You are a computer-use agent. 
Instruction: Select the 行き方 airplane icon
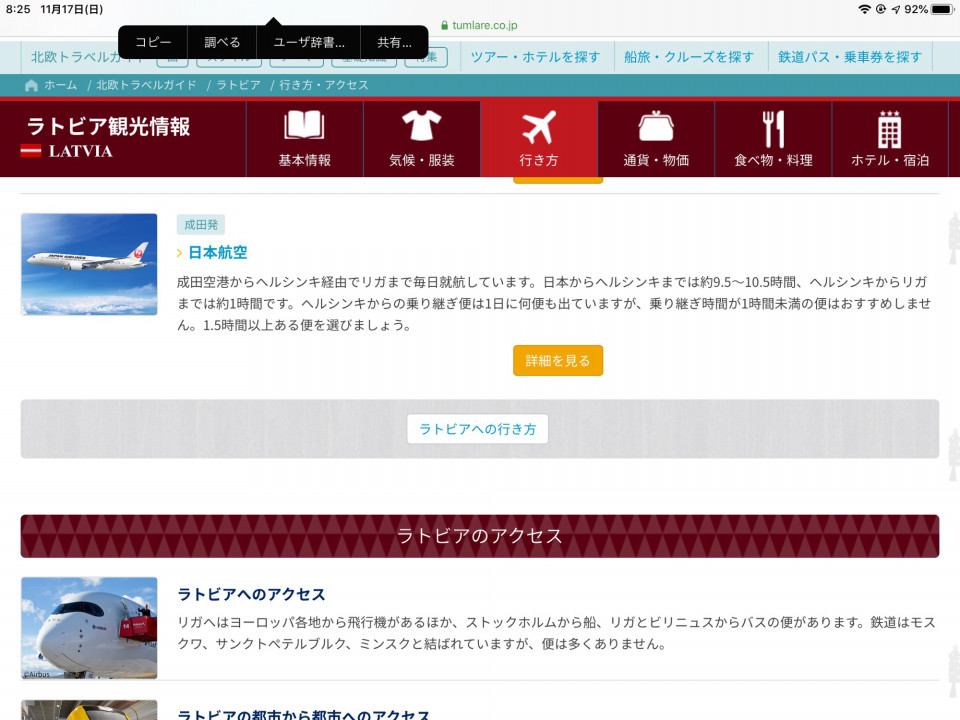538,129
